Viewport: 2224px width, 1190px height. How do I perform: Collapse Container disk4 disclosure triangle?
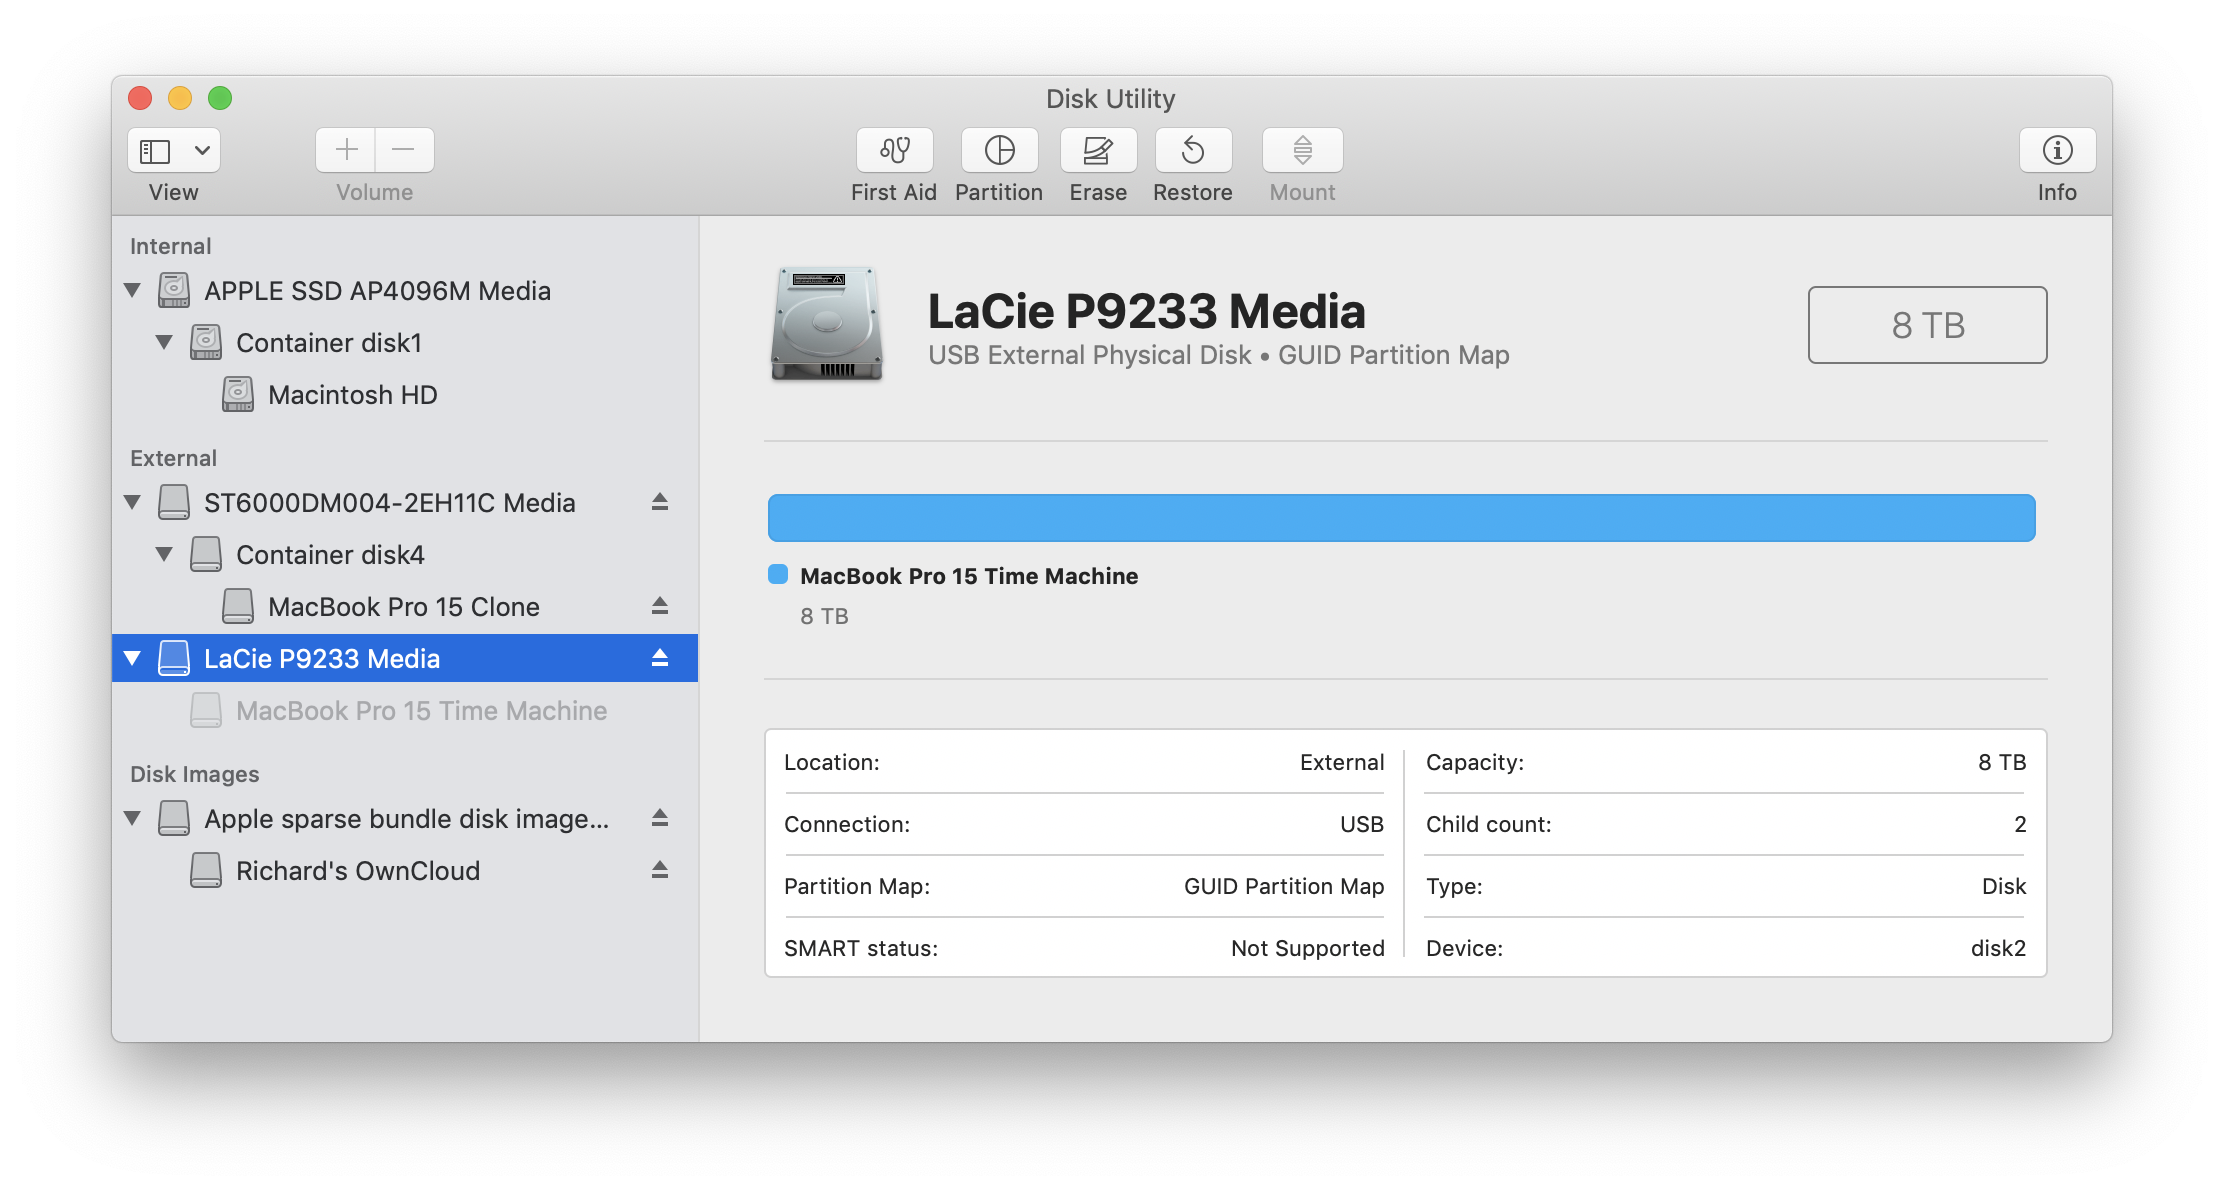click(164, 554)
